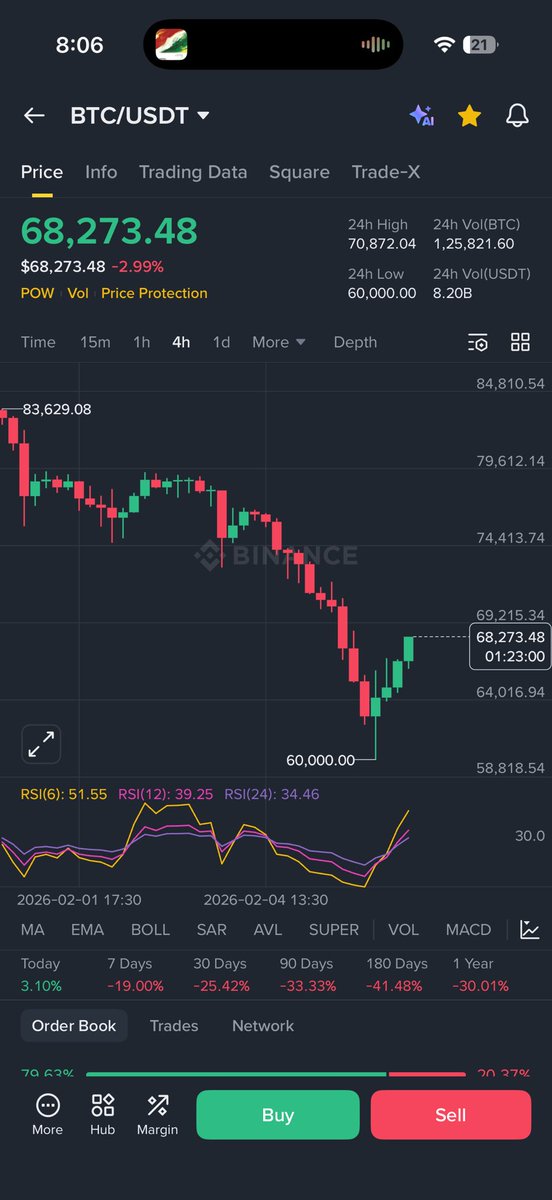The image size is (552, 1200).
Task: Open BTC/USDT pair selector dropdown
Action: (140, 116)
